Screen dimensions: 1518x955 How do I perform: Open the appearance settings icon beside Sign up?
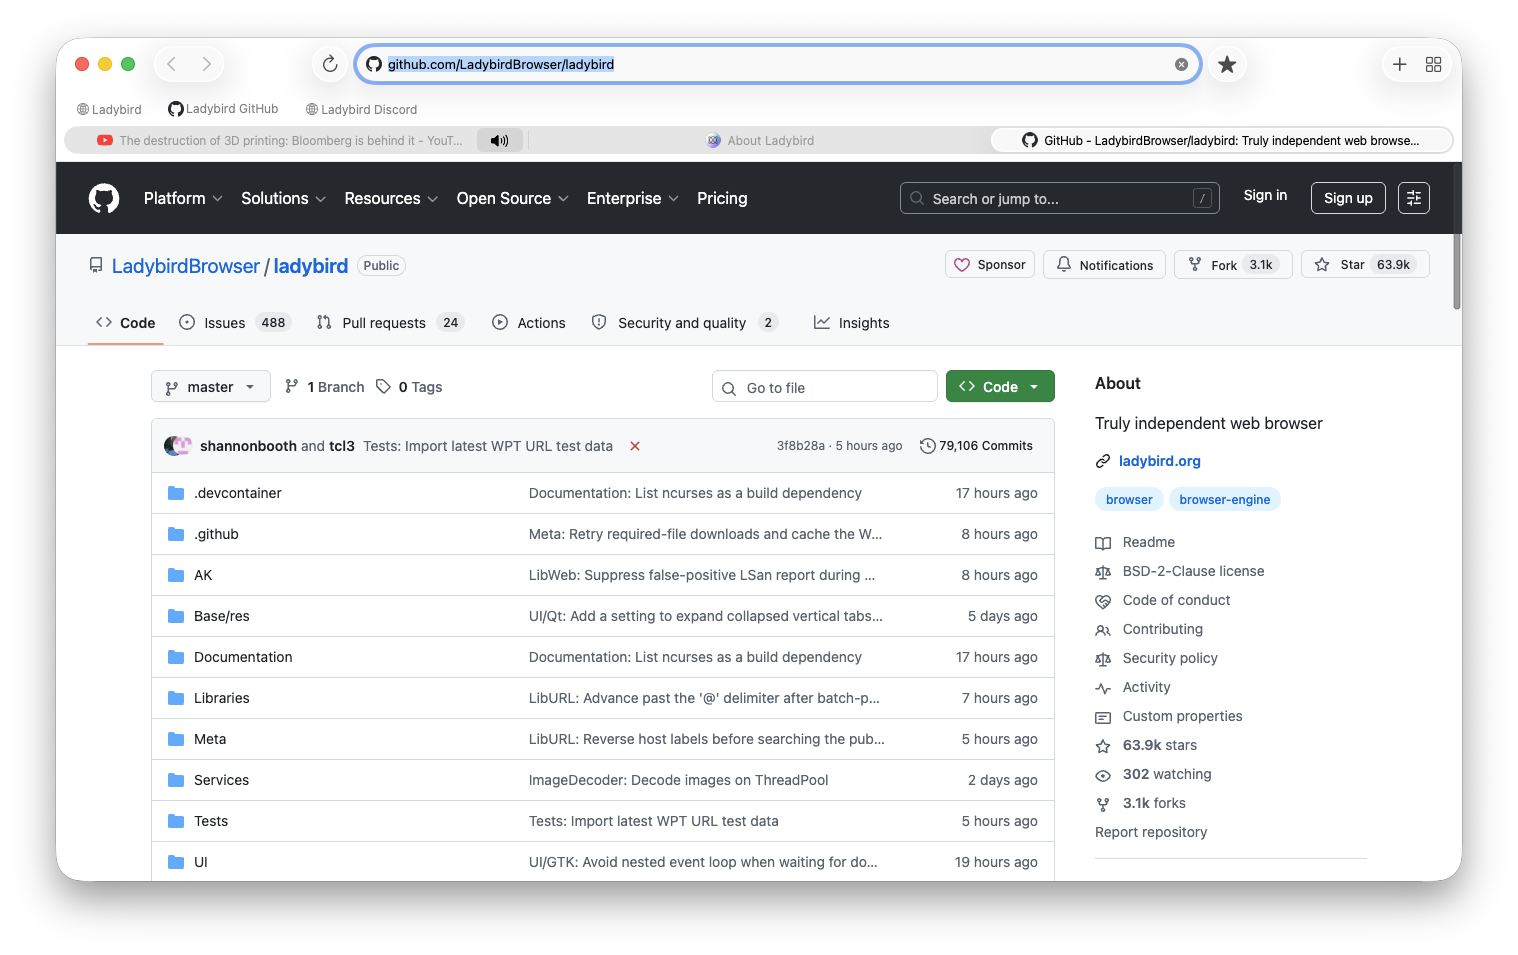(1414, 198)
